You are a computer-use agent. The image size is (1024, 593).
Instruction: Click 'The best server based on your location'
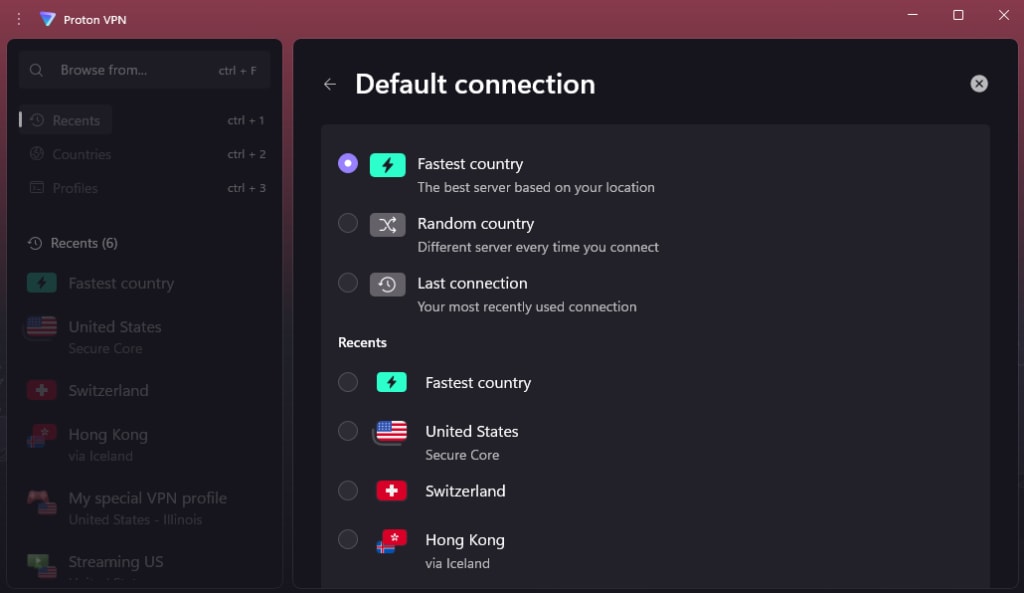[536, 187]
